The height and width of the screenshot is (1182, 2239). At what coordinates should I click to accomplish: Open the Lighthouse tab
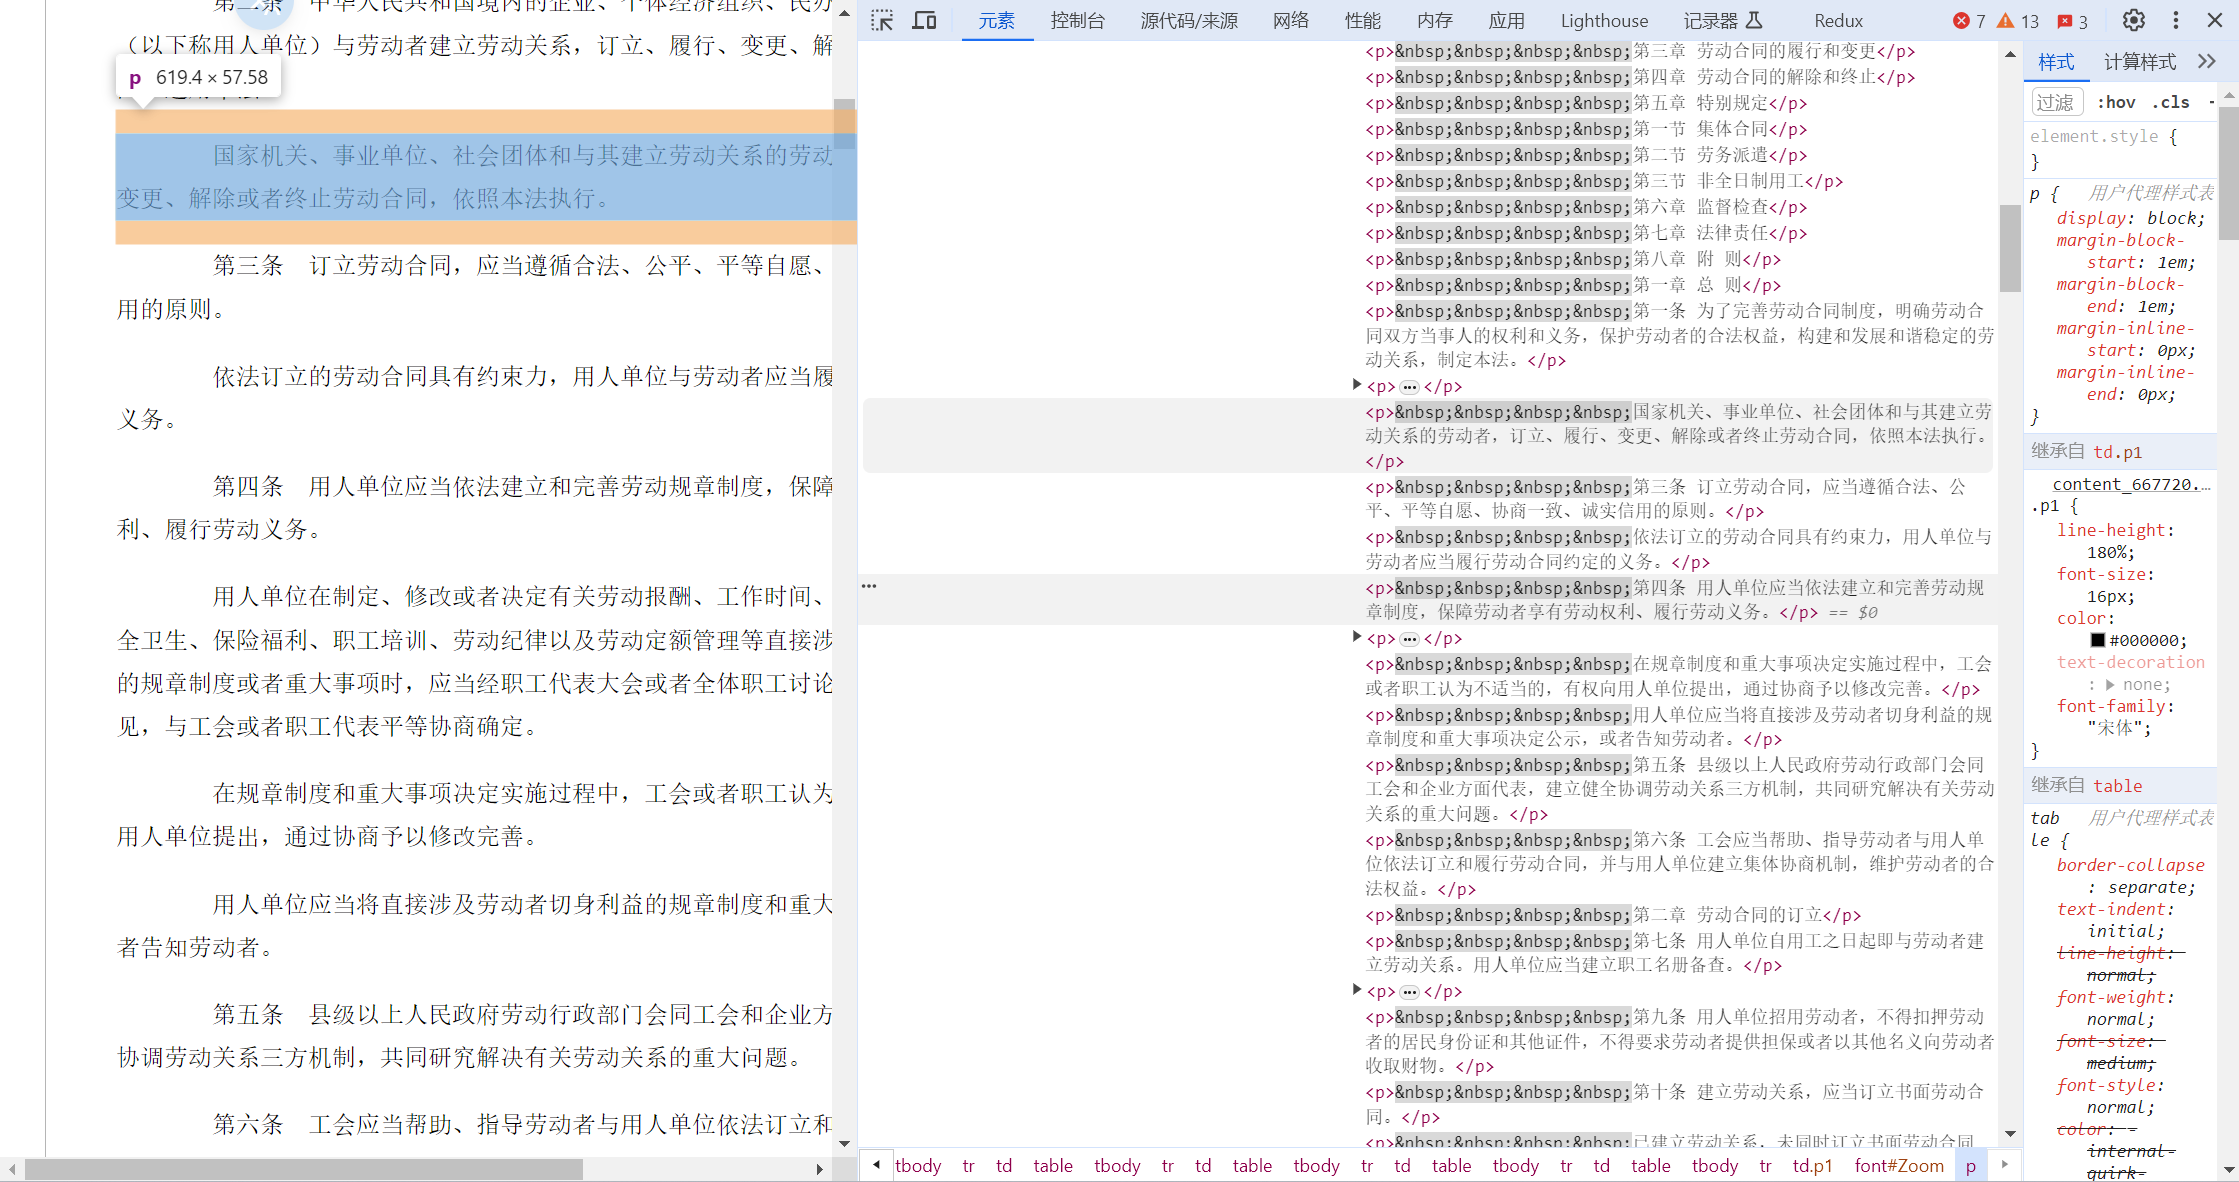pyautogui.click(x=1604, y=21)
